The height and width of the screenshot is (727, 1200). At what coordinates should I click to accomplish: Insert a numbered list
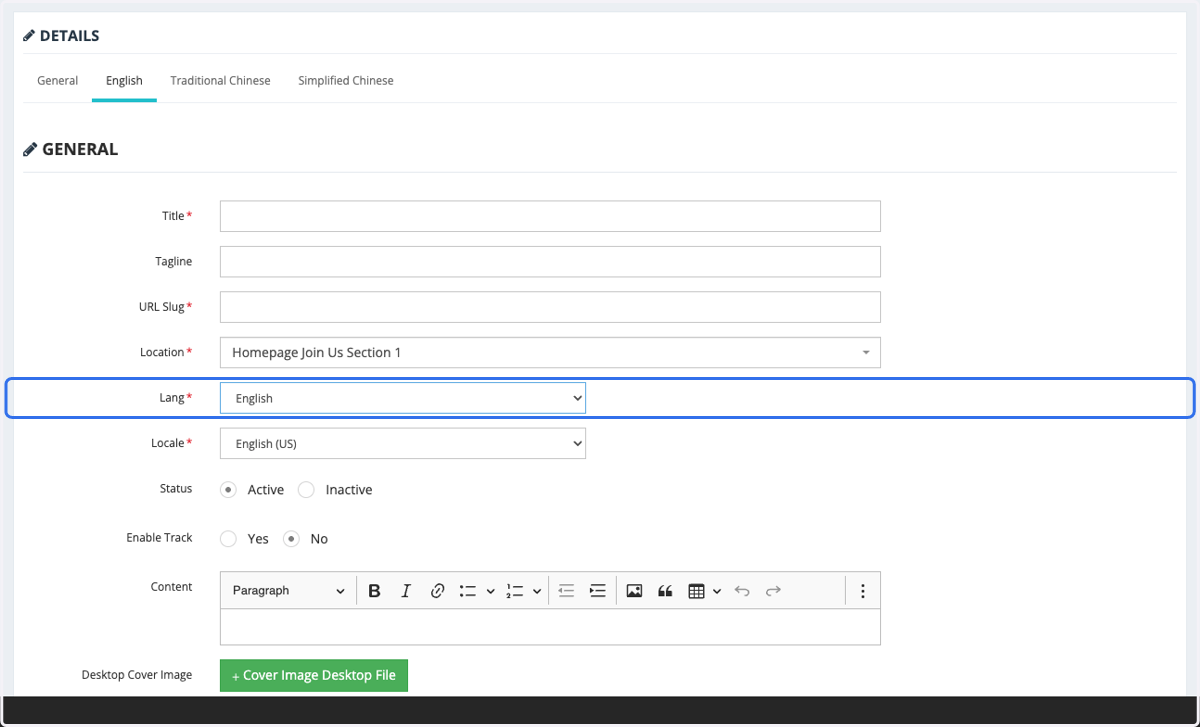(x=515, y=591)
